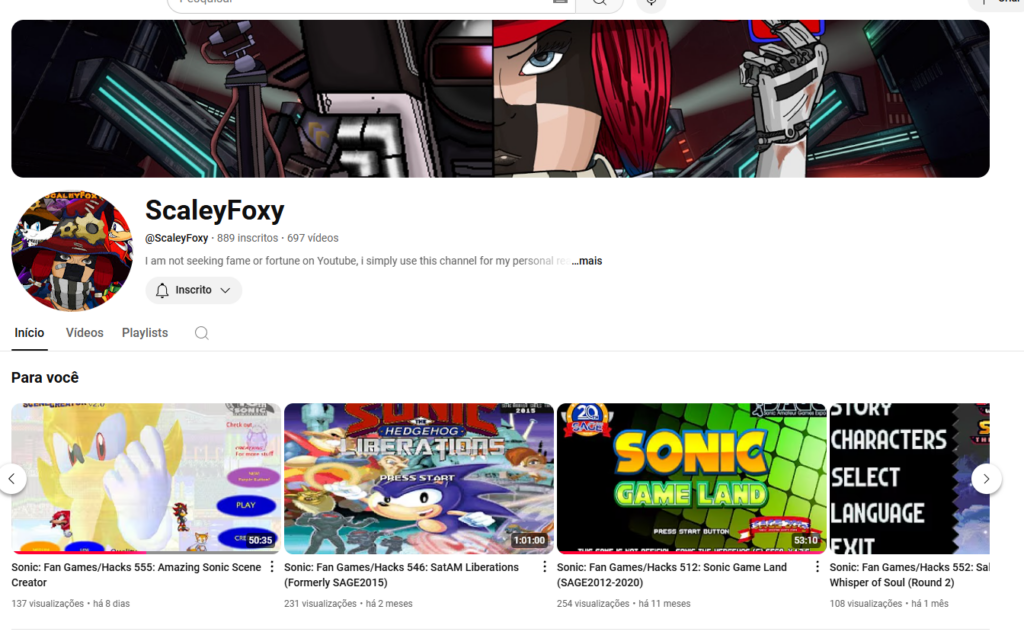The height and width of the screenshot is (632, 1024).
Task: Click the '@ScaleyFoxy' channel handle
Action: point(176,238)
